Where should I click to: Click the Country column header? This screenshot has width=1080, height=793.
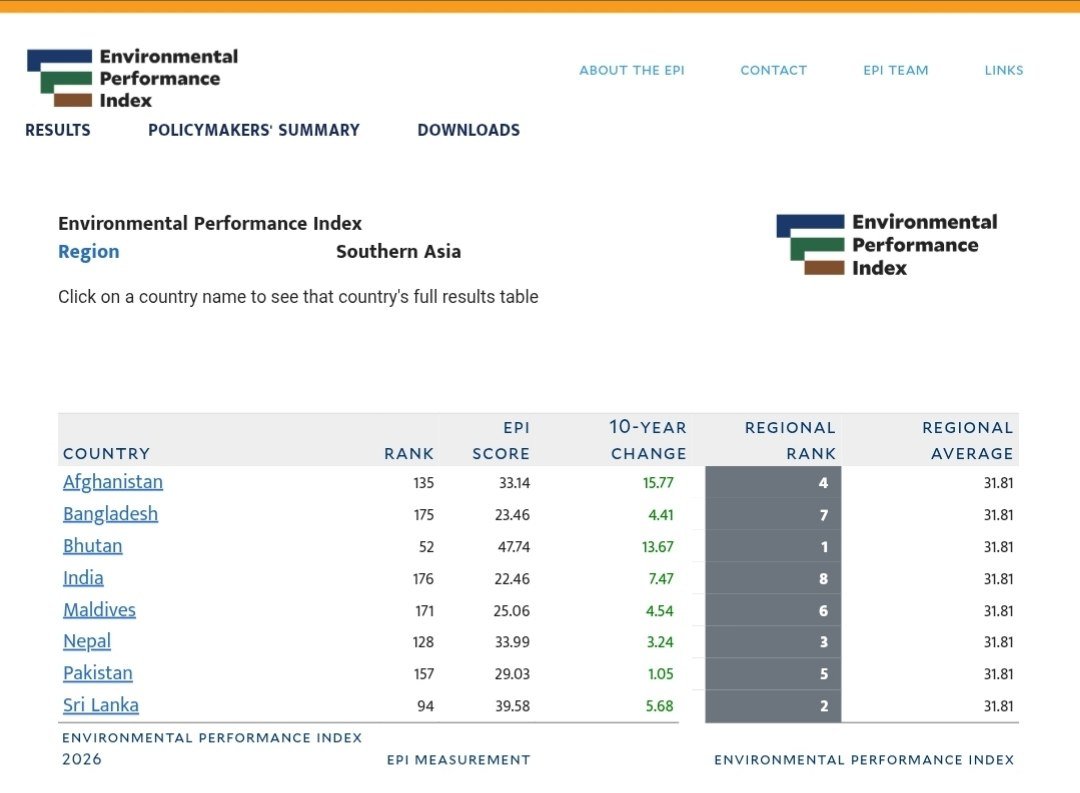107,453
